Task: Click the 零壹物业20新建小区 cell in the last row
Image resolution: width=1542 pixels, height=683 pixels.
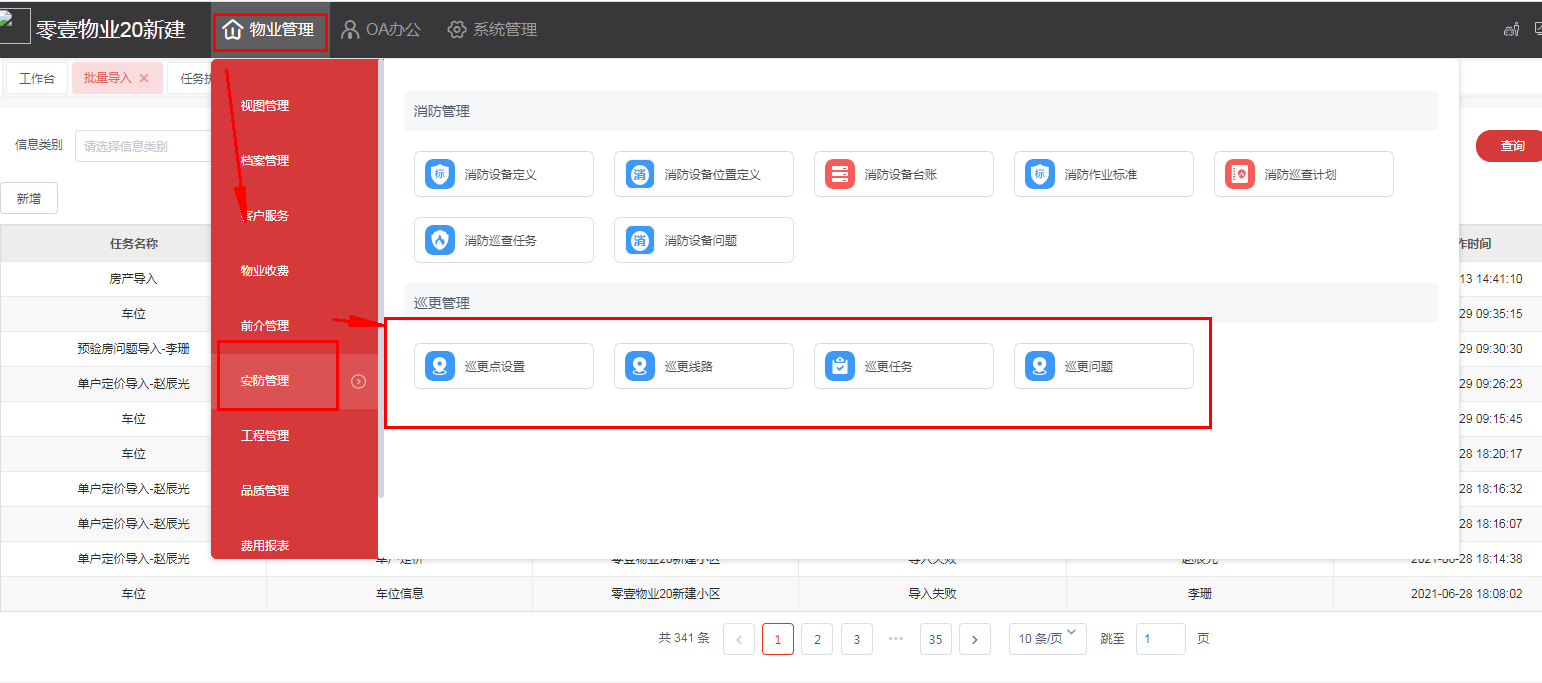Action: point(666,594)
